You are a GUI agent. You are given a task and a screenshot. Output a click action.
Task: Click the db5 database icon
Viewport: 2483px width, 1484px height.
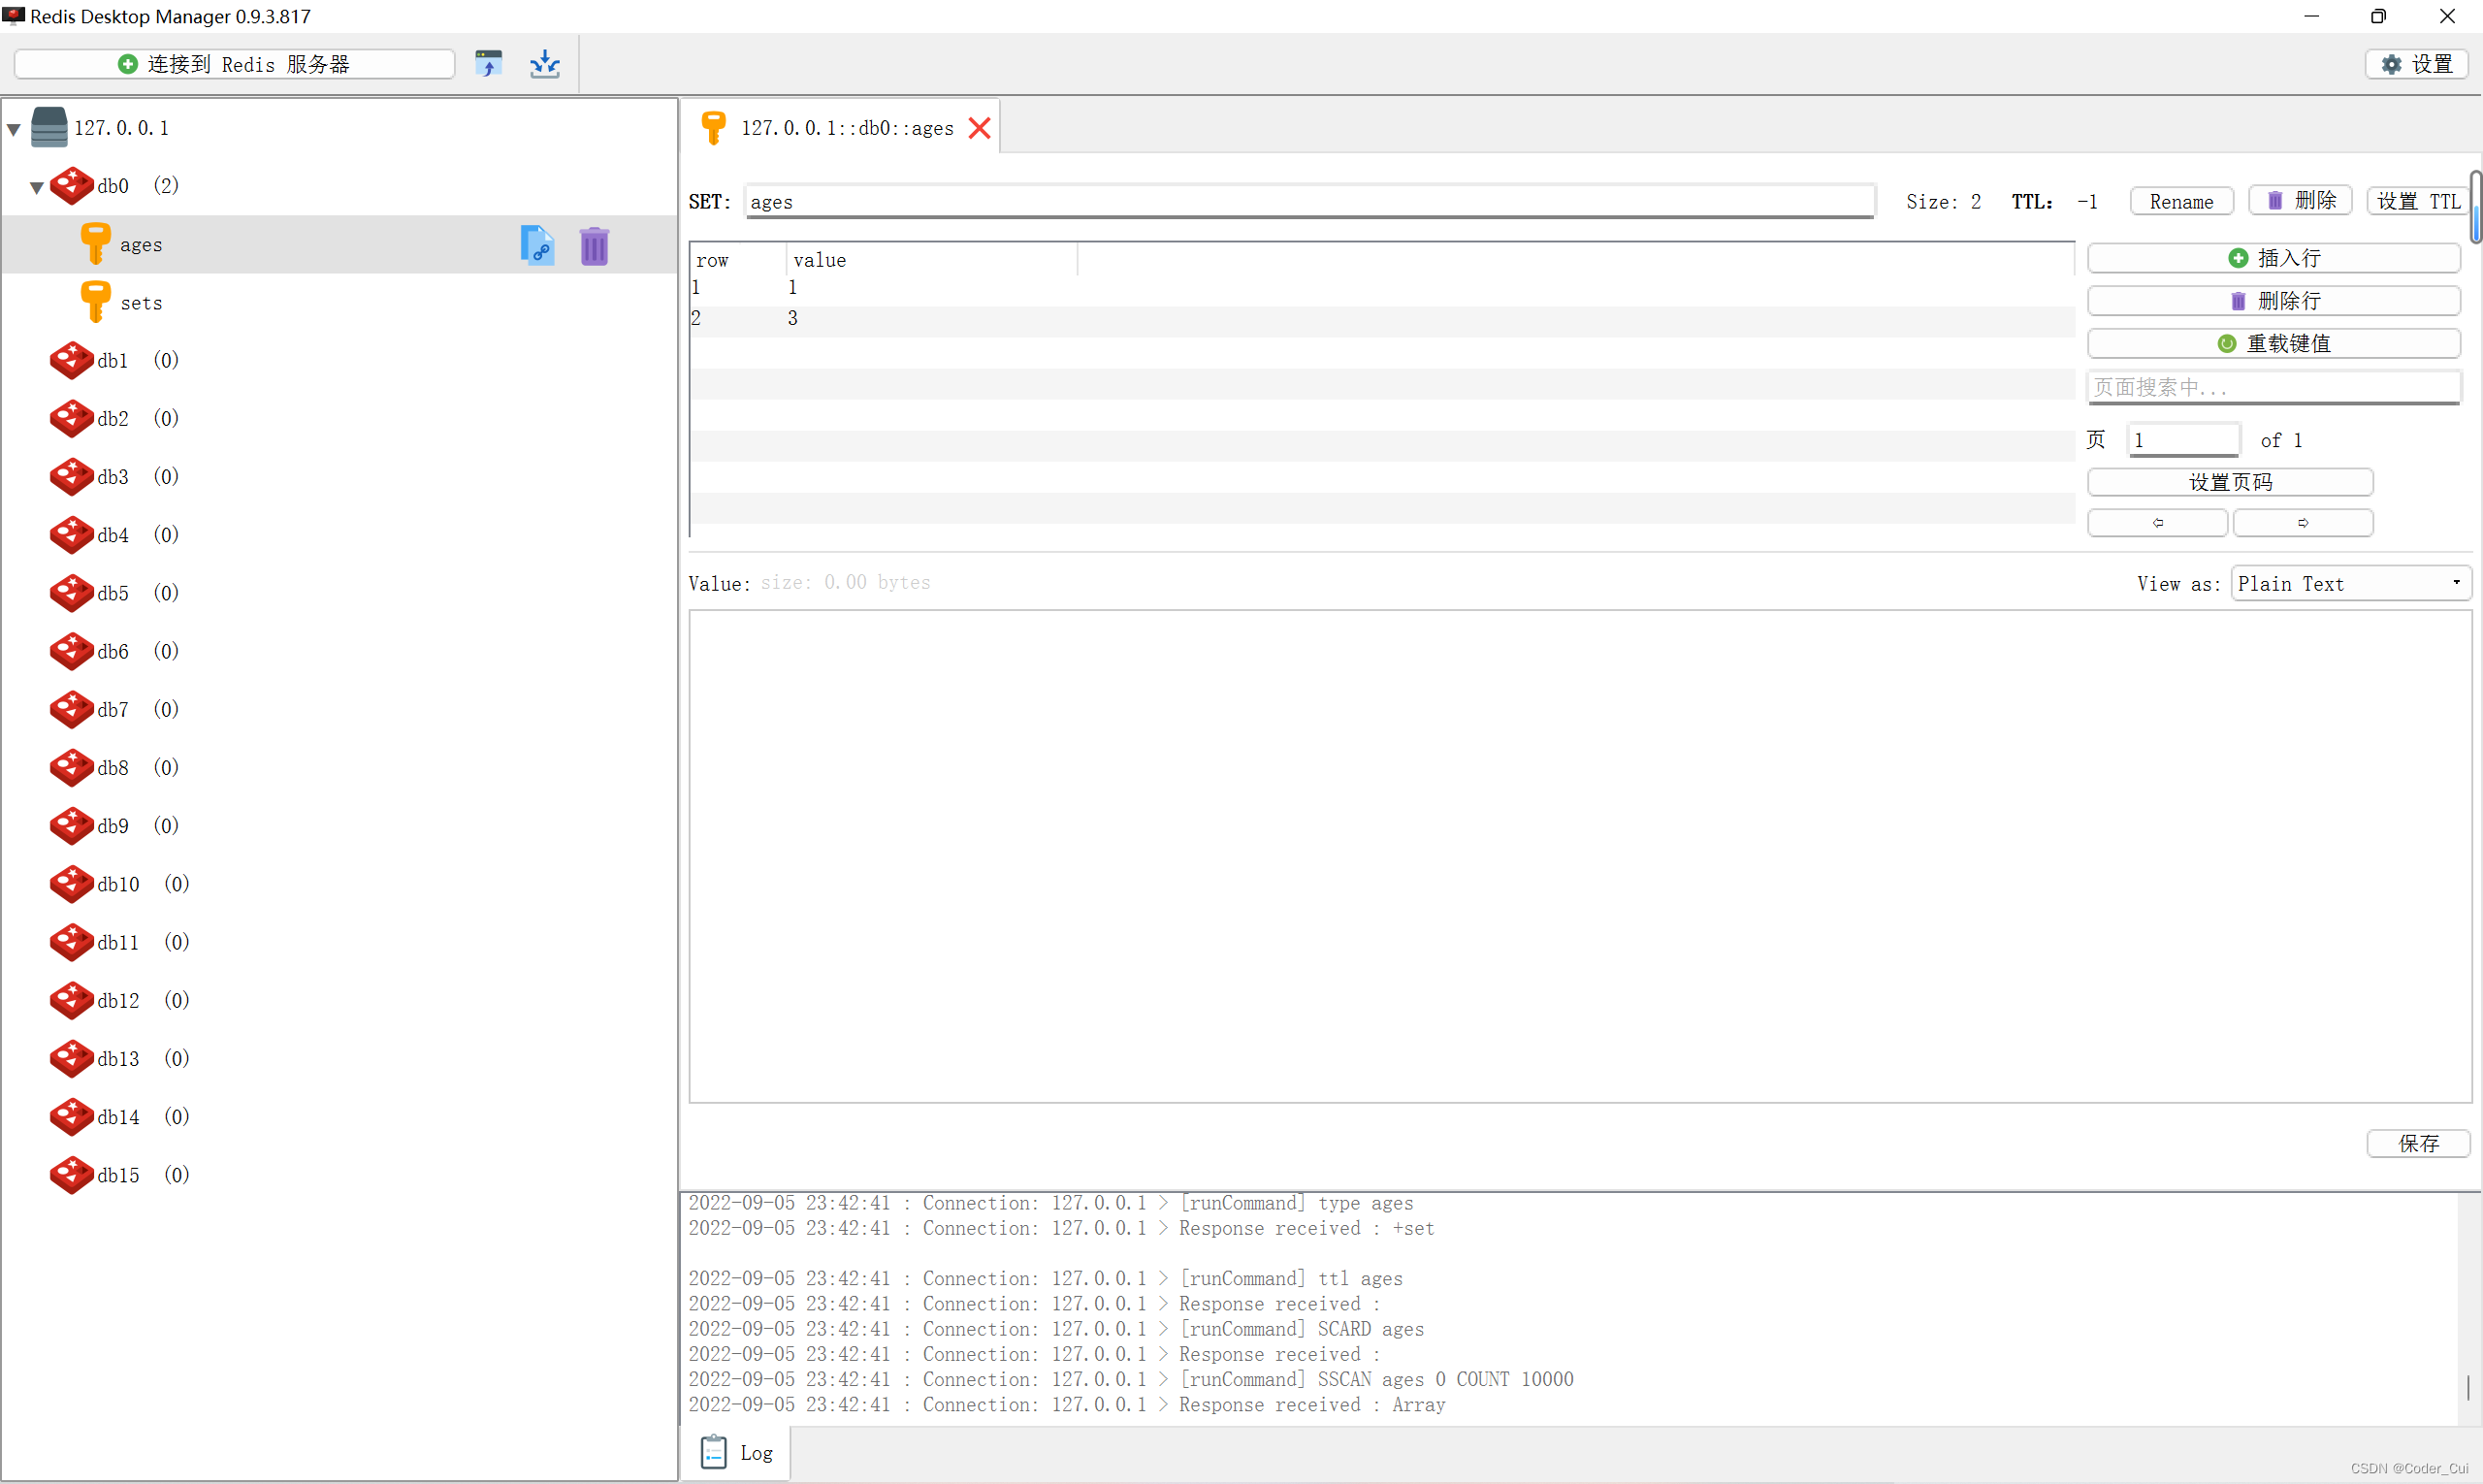[x=72, y=593]
